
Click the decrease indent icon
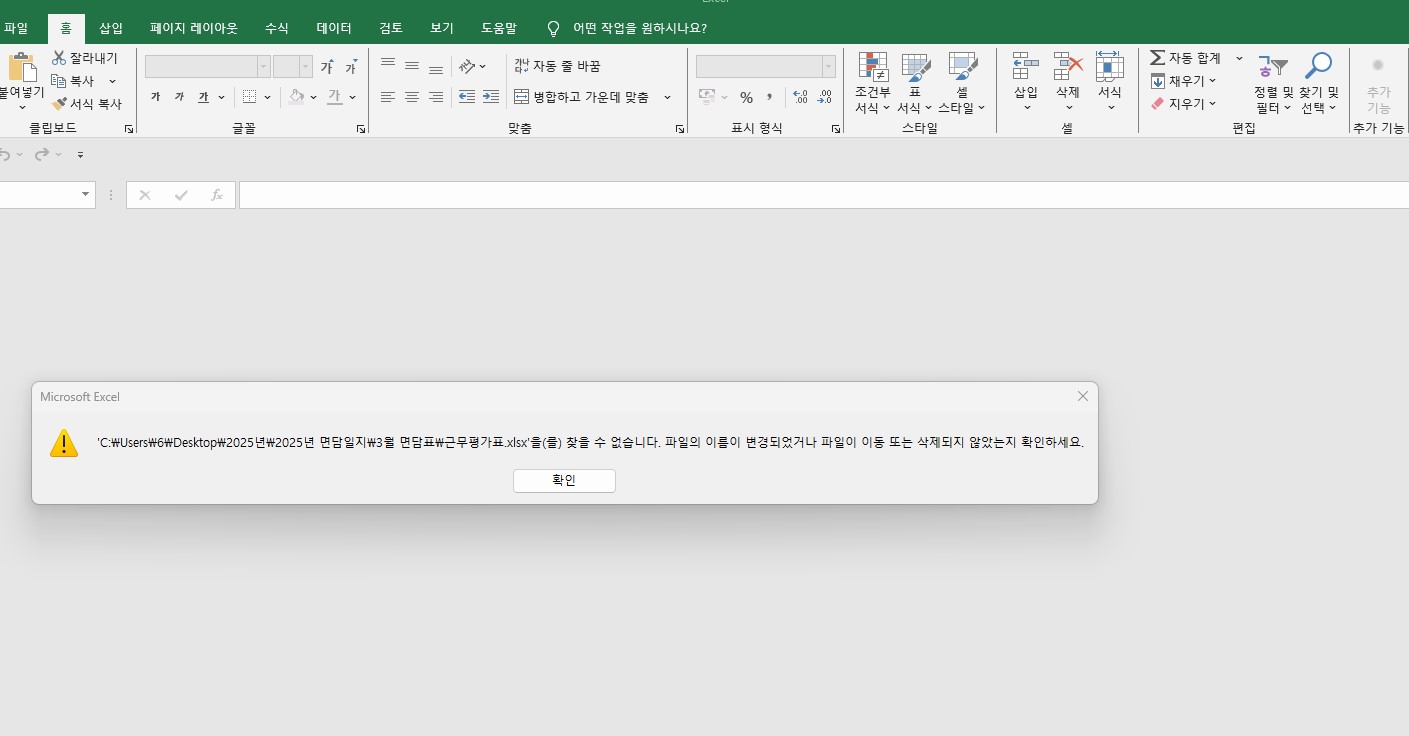[466, 97]
